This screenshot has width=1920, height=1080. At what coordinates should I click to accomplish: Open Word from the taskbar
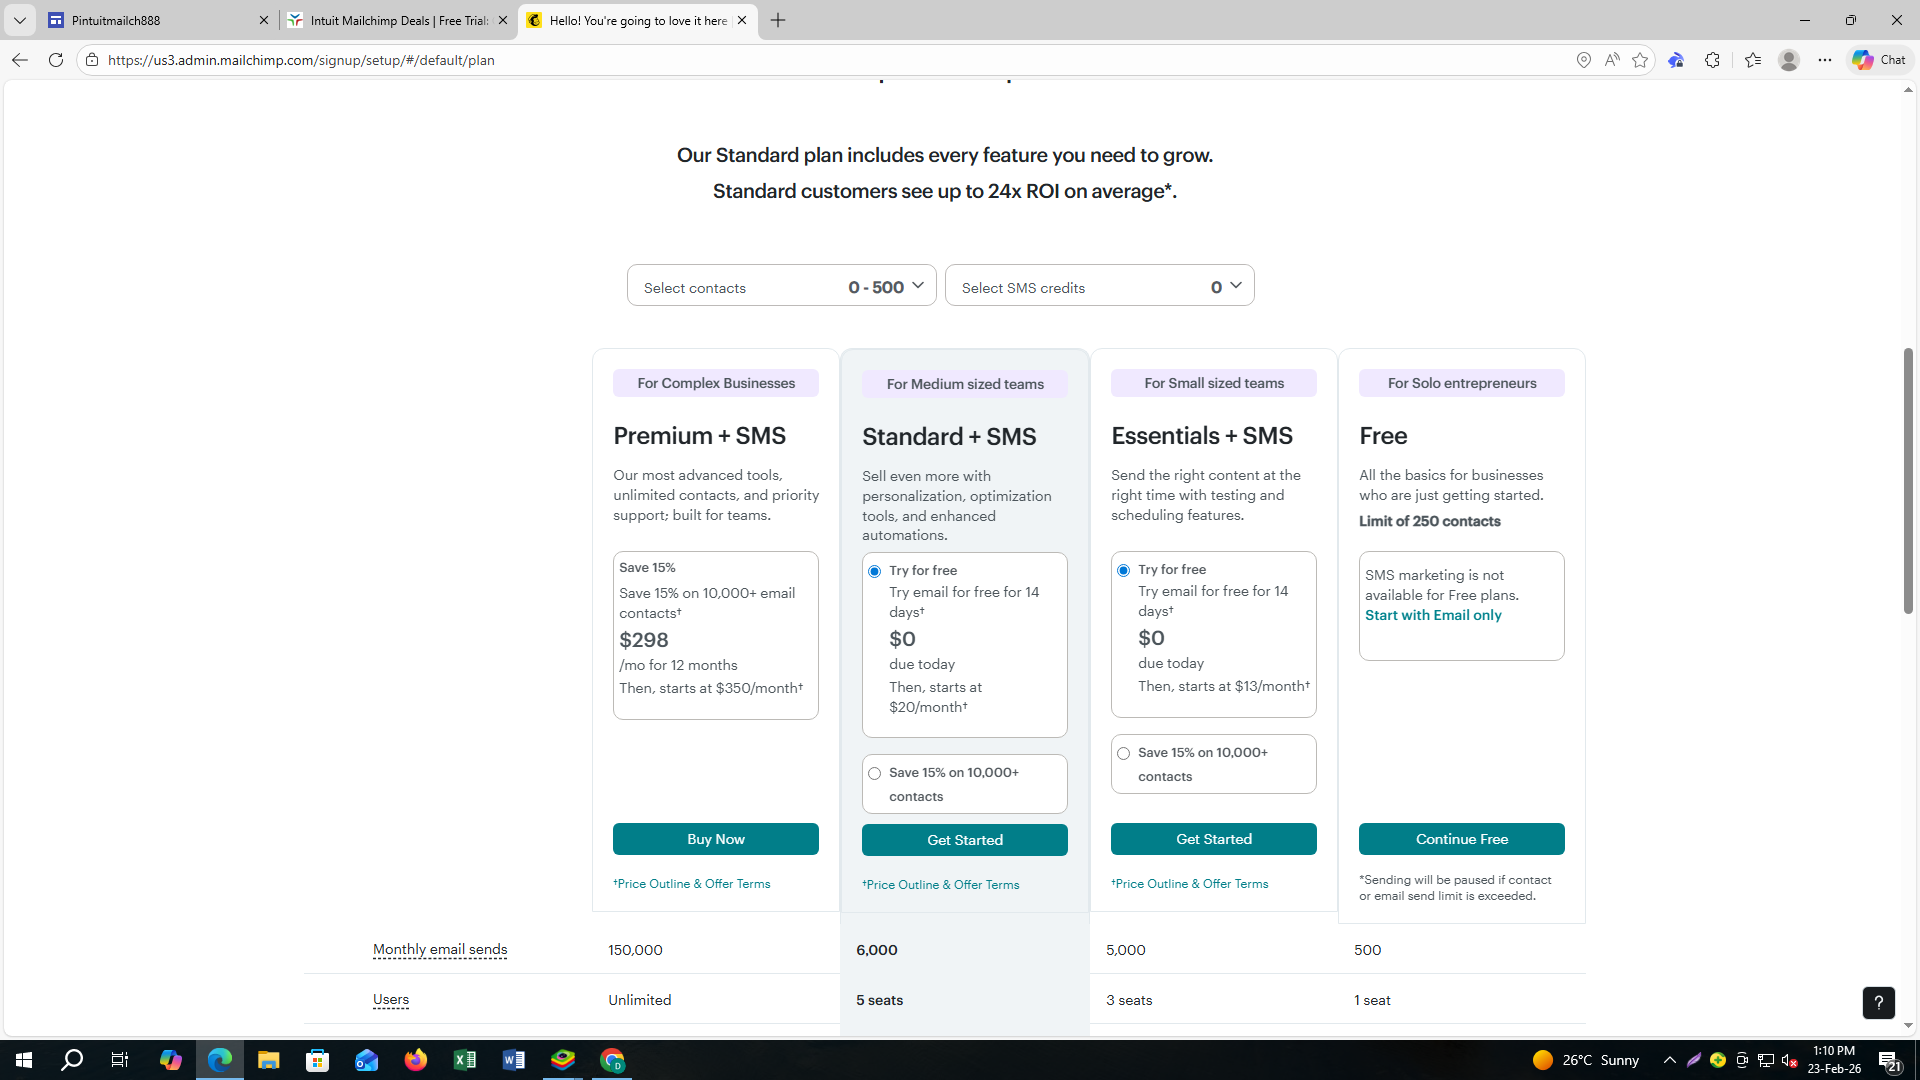(x=513, y=1060)
